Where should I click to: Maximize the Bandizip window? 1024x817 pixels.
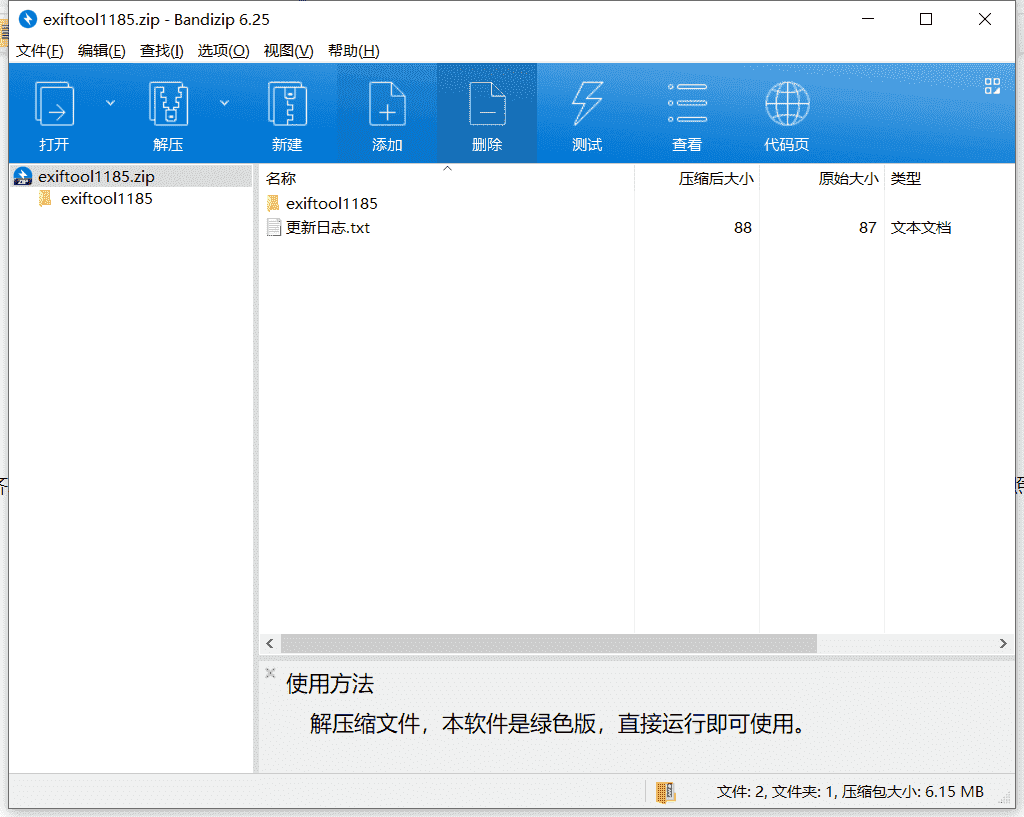[x=926, y=20]
